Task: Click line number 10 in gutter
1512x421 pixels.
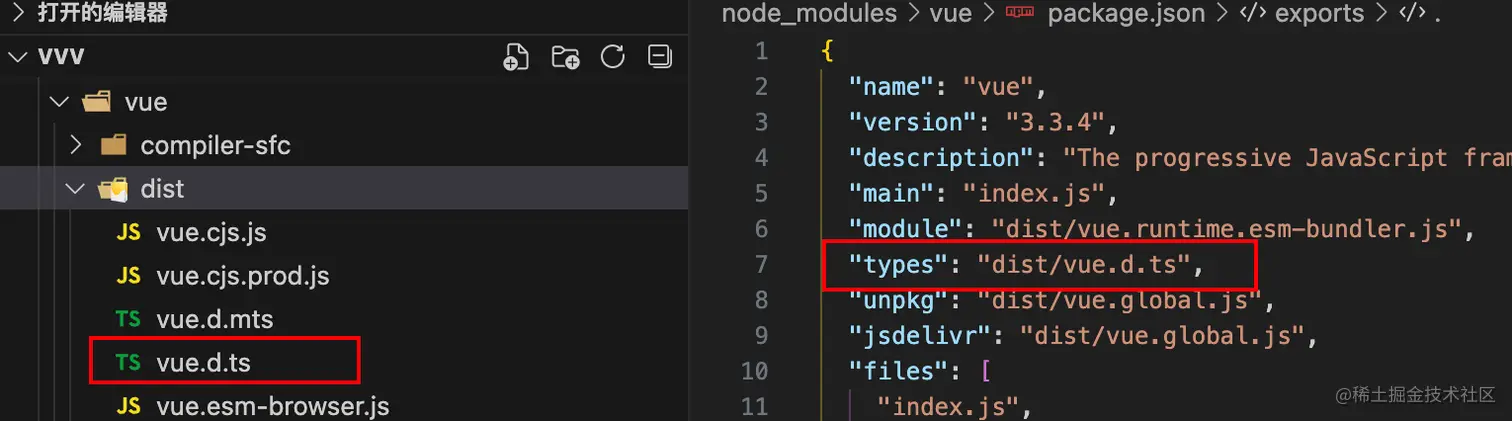Action: click(x=755, y=371)
